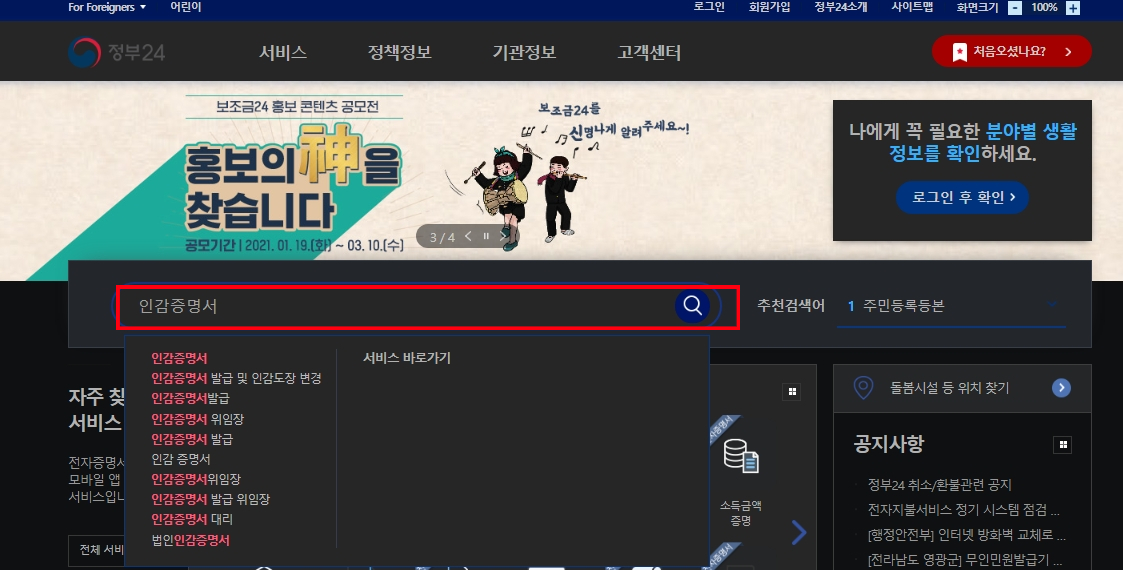Open notice [행정안전부] 인터넷 방화벽 교체로
Image resolution: width=1123 pixels, height=570 pixels.
[966, 536]
